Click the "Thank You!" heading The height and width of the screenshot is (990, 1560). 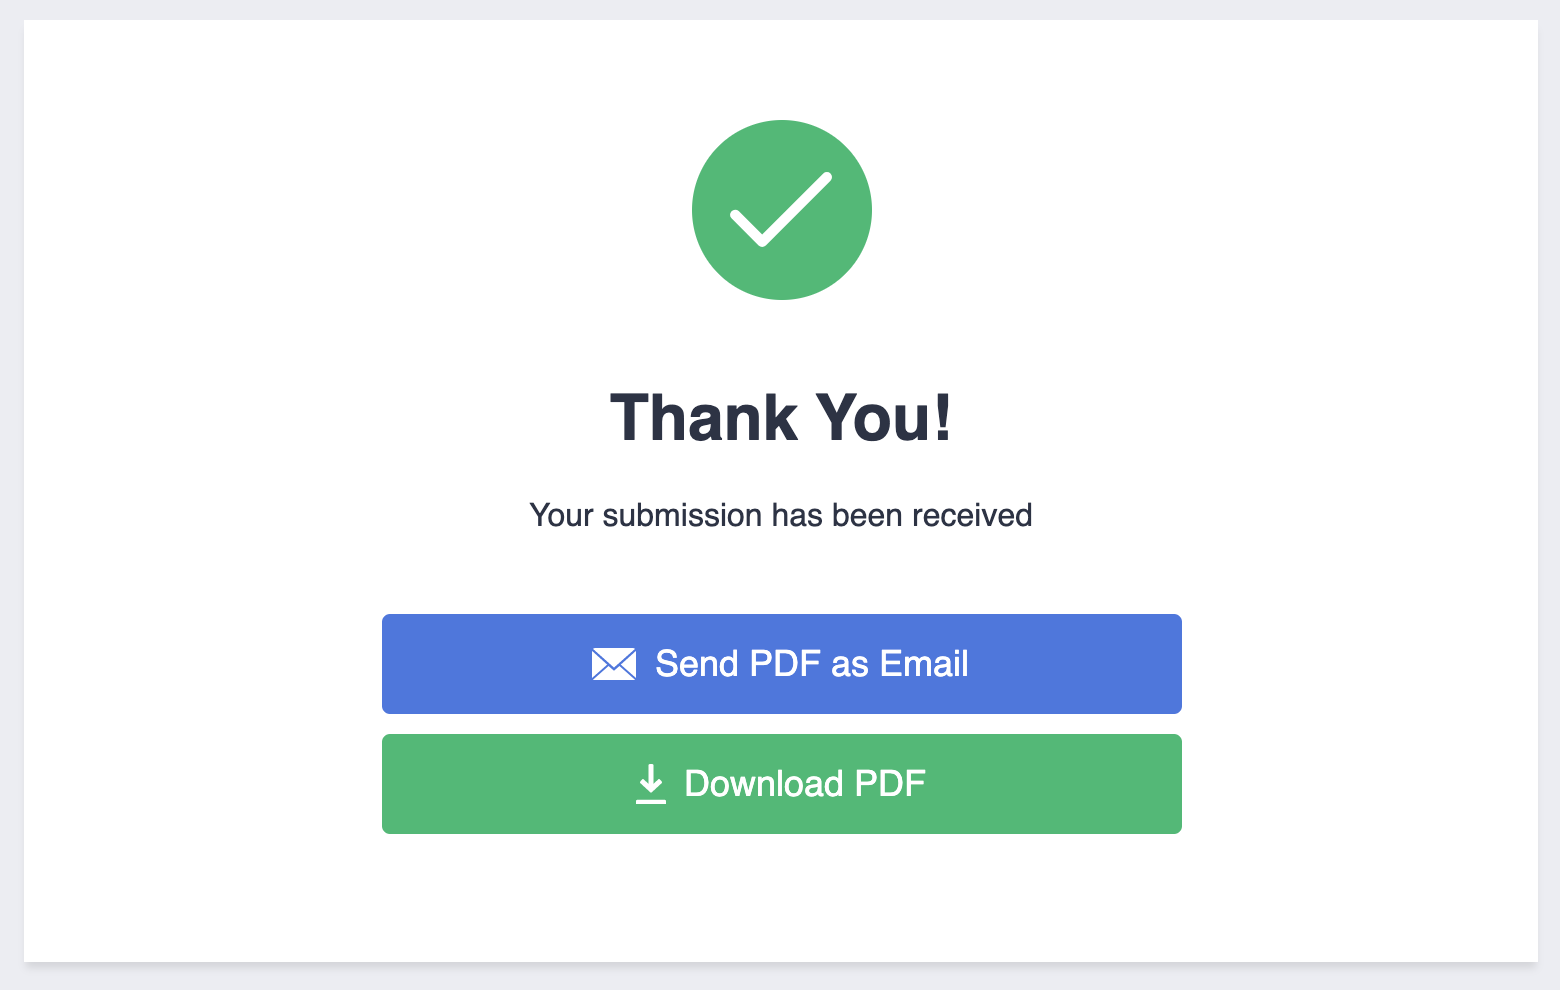(781, 418)
